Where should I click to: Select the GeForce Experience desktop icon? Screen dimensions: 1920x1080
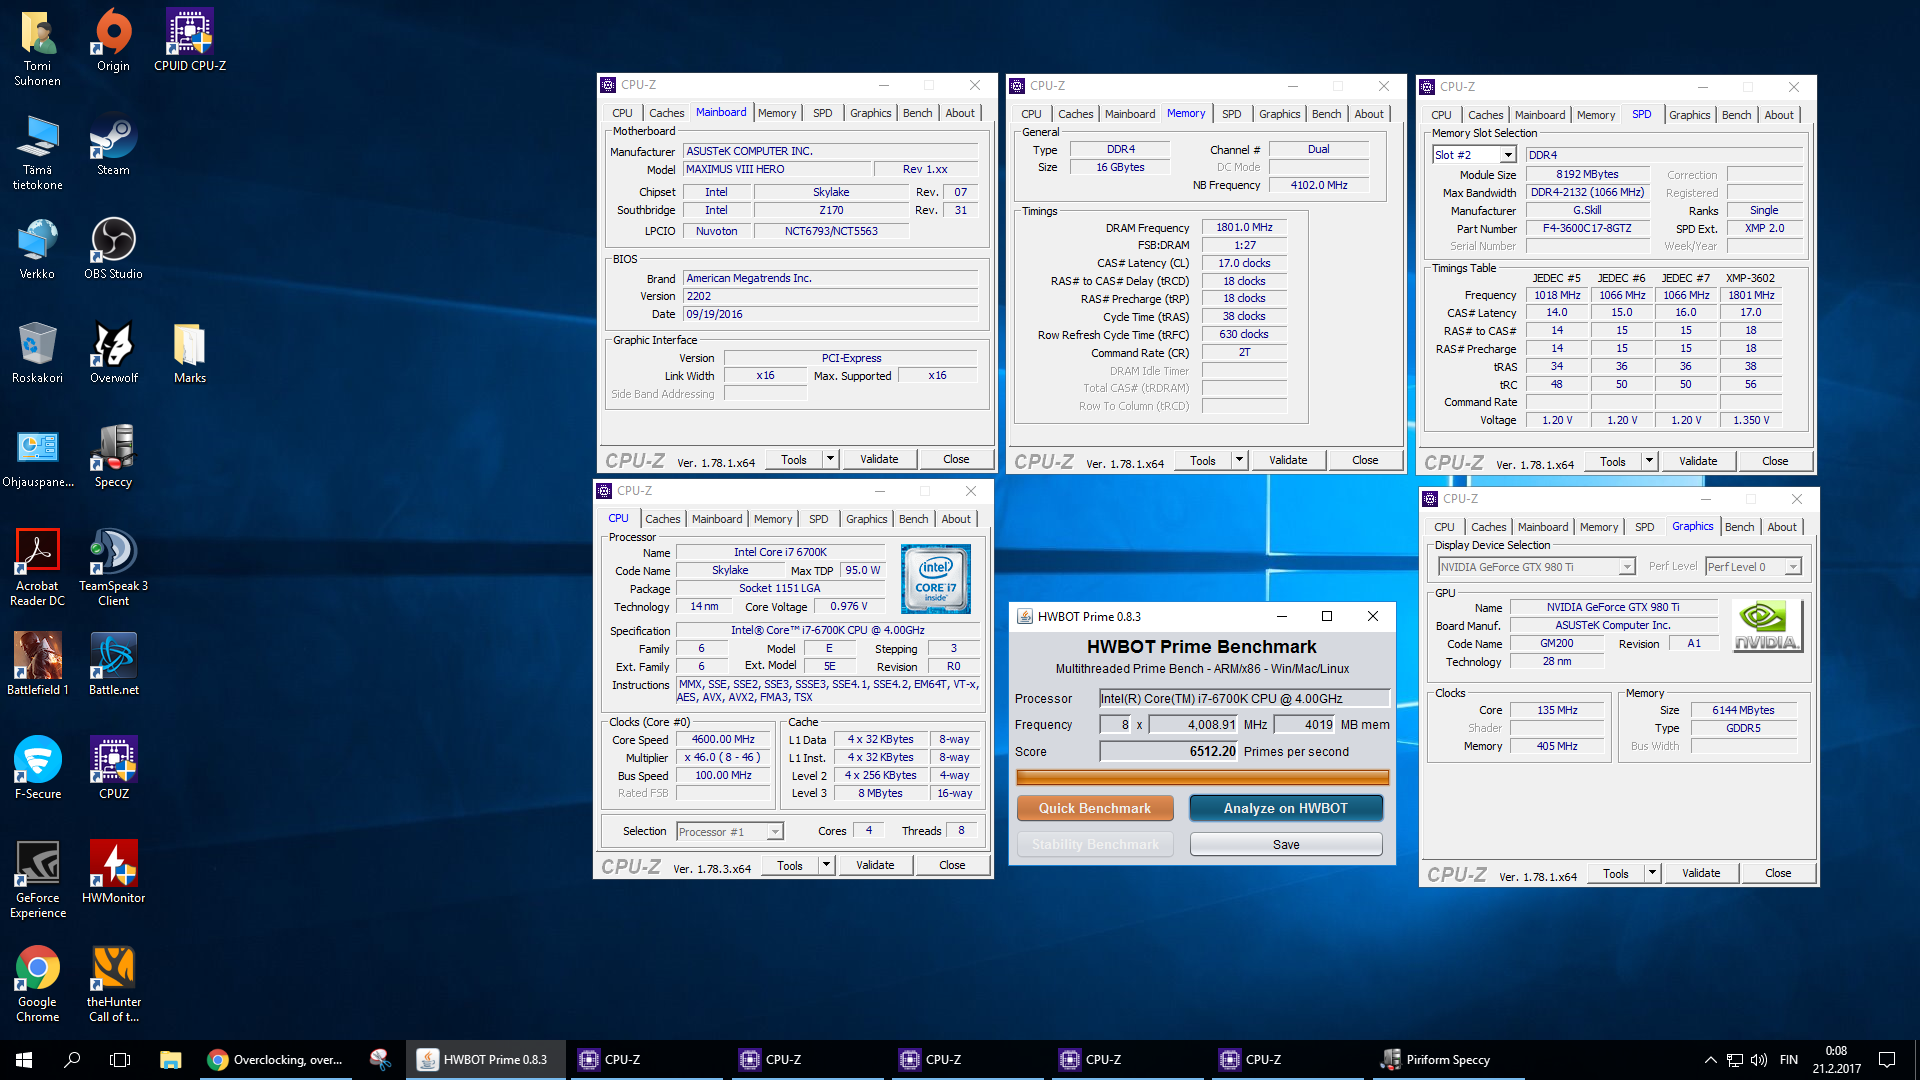[37, 879]
